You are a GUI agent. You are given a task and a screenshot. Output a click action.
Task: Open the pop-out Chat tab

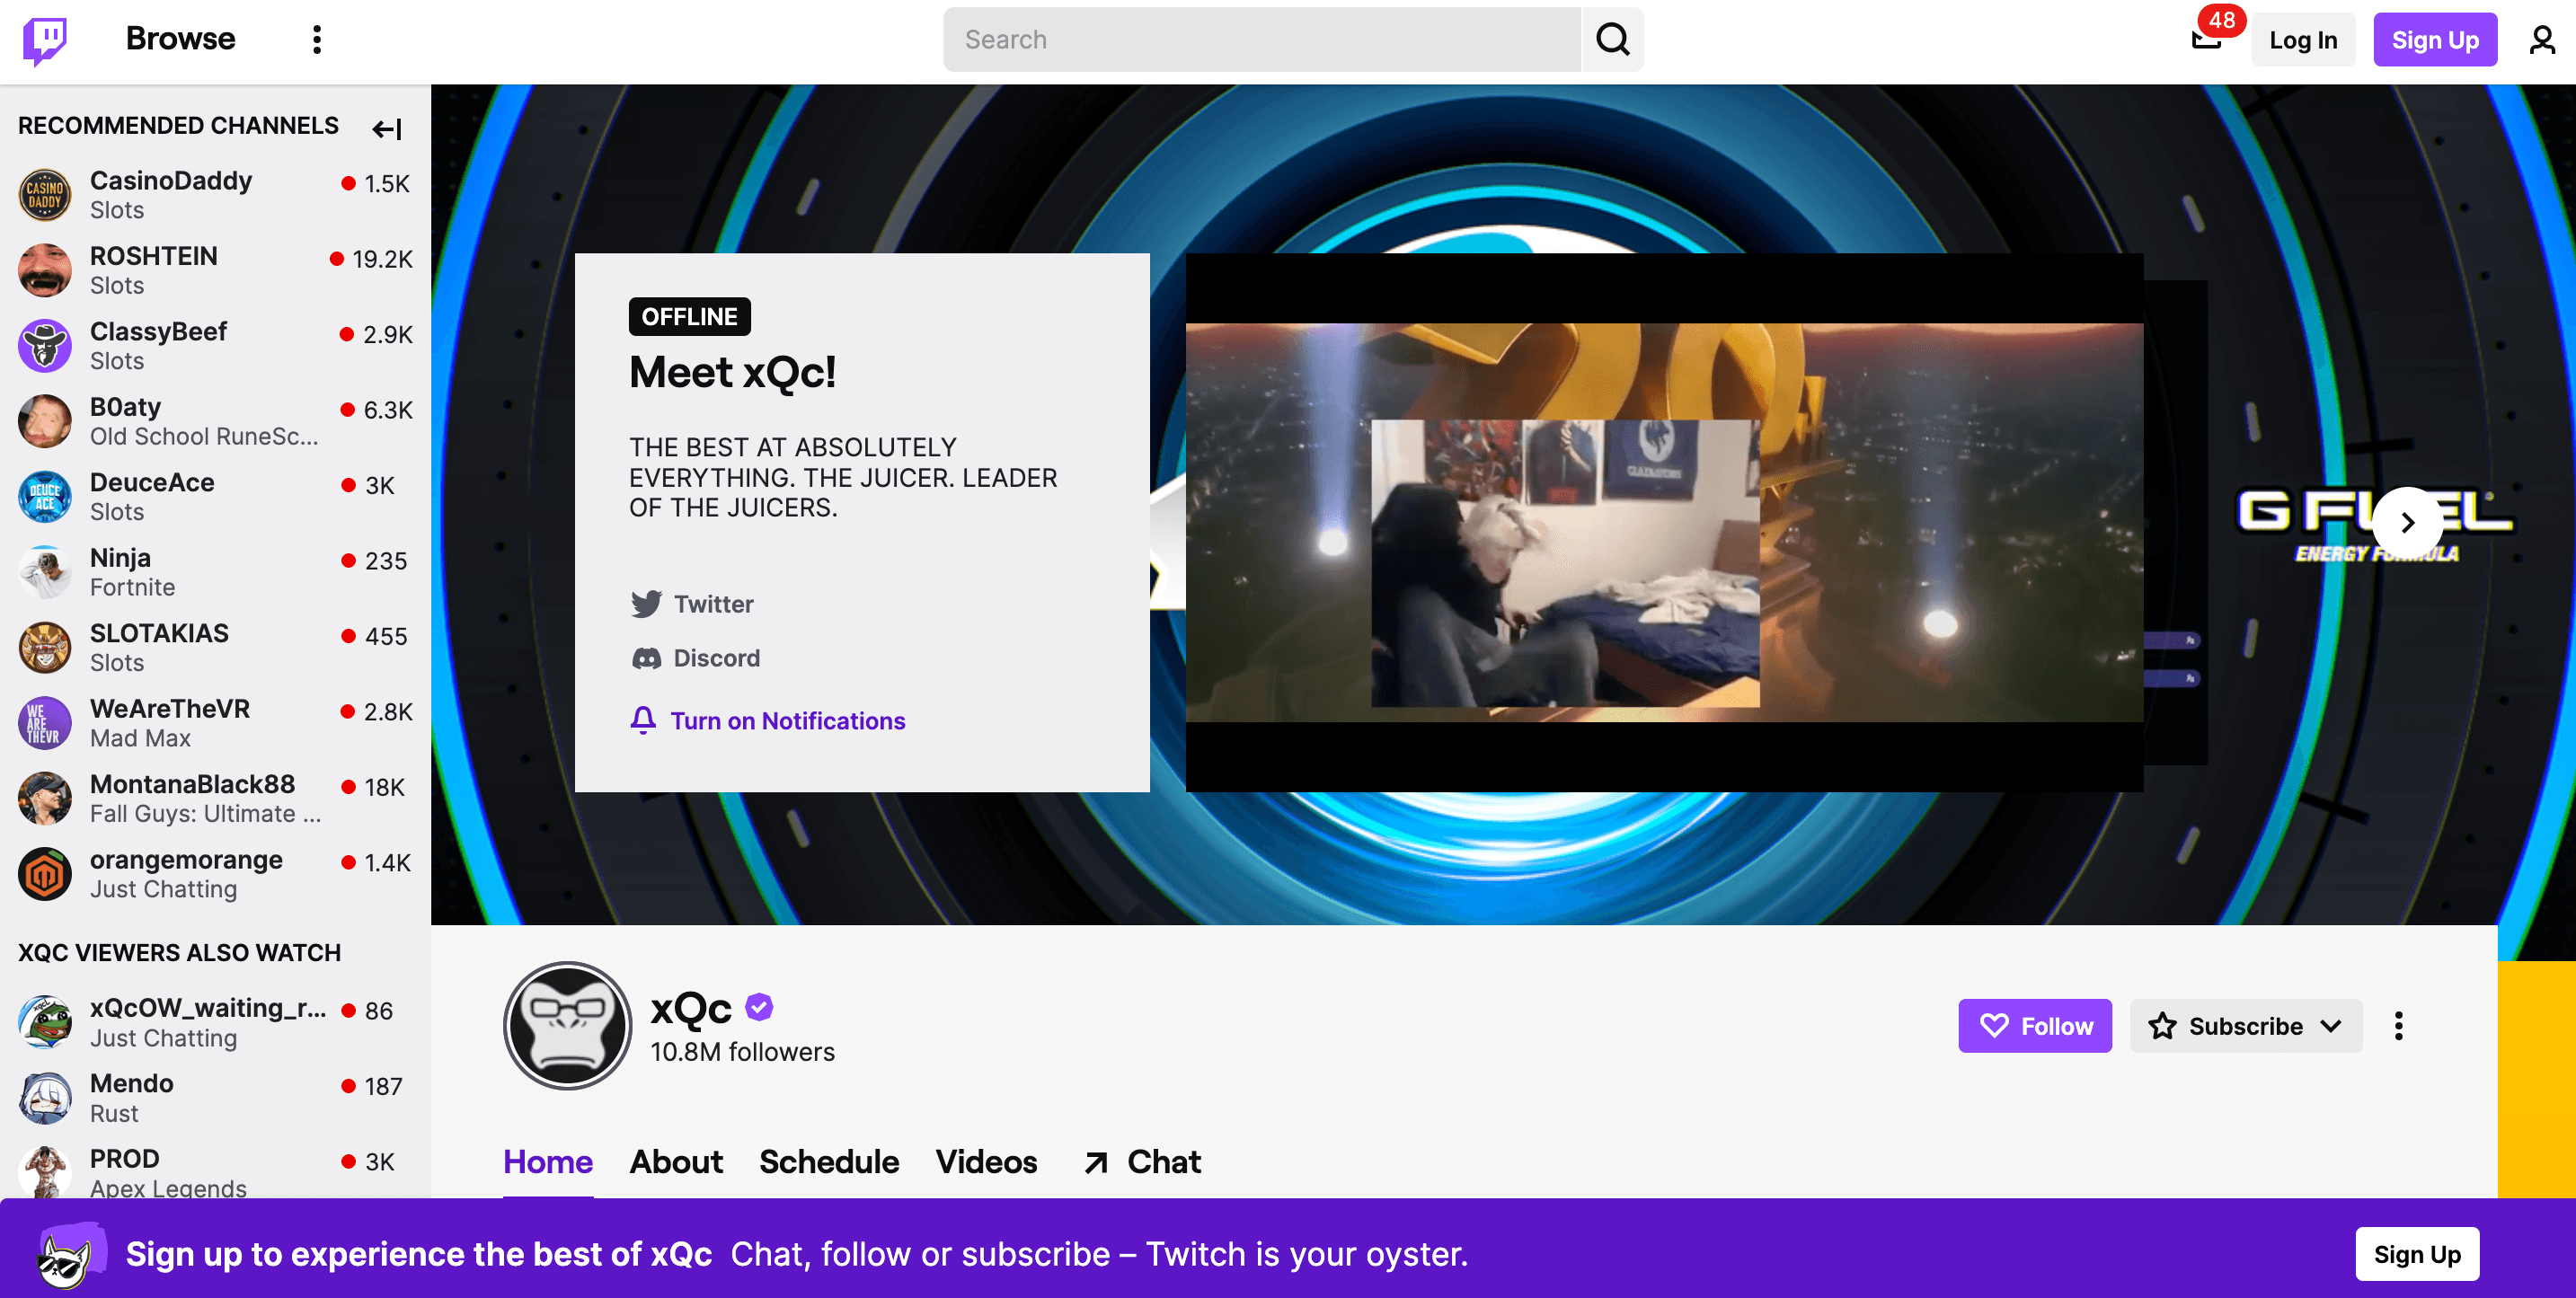coord(1143,1162)
